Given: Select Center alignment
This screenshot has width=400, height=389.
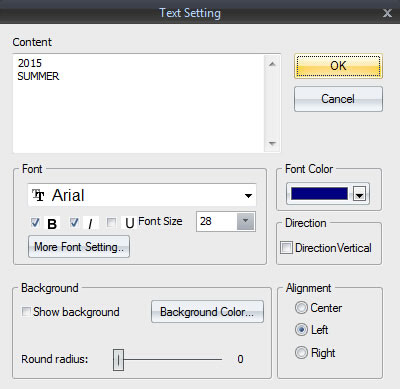Looking at the screenshot, I should pos(301,308).
